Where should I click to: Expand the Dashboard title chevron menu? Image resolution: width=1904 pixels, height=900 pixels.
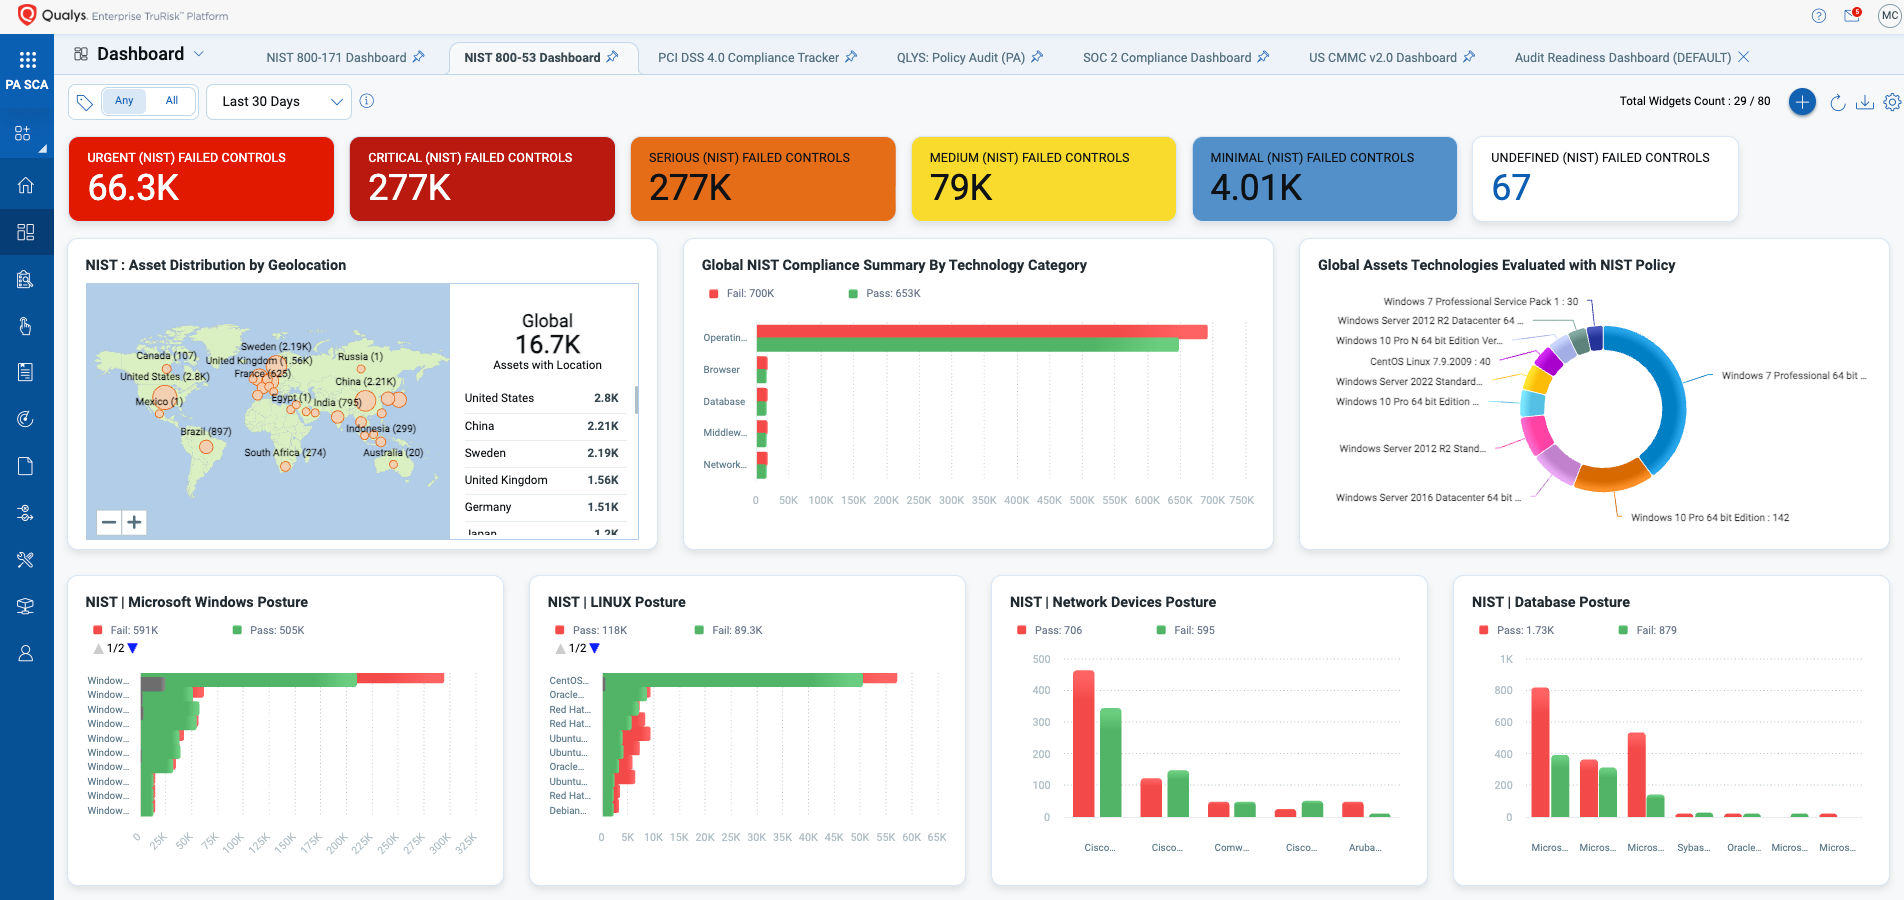(199, 54)
